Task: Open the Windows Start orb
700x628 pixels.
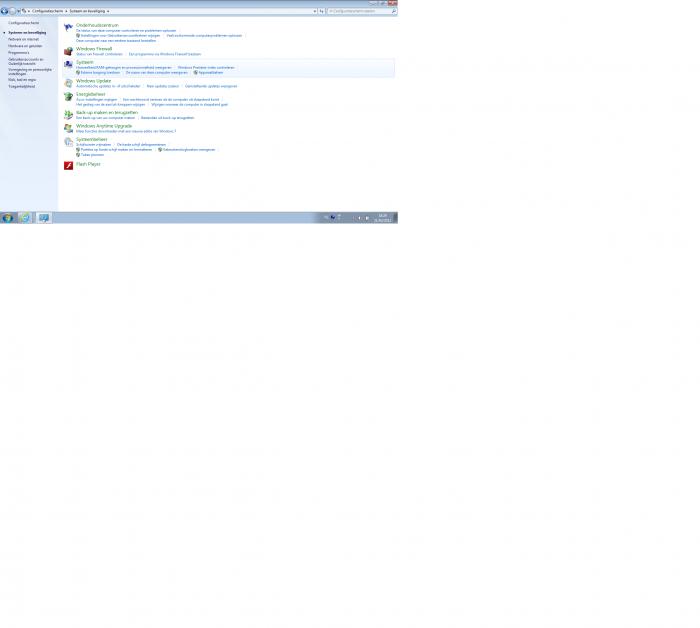Action: pos(7,218)
